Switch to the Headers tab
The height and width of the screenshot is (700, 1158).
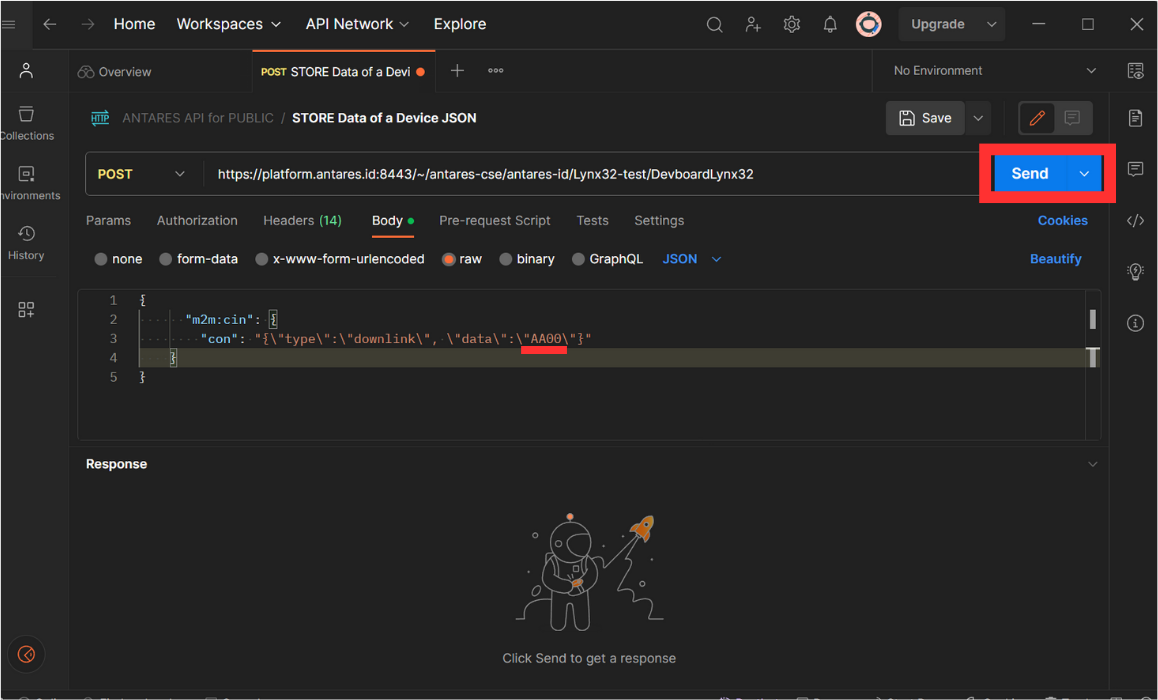[301, 220]
